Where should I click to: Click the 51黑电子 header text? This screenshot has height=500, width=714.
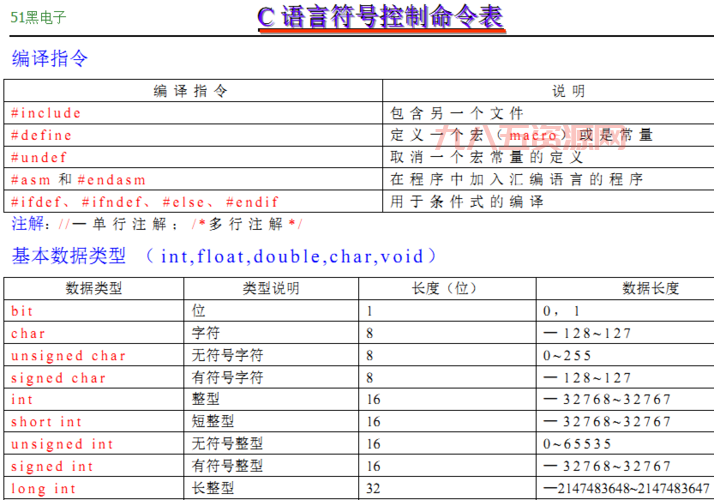[x=38, y=18]
